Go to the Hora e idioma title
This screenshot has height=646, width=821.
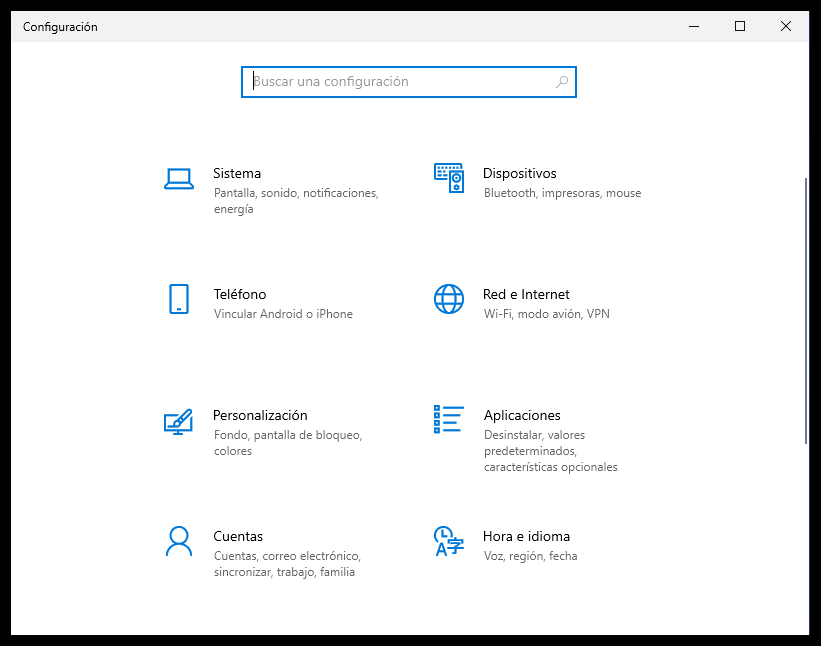click(526, 536)
